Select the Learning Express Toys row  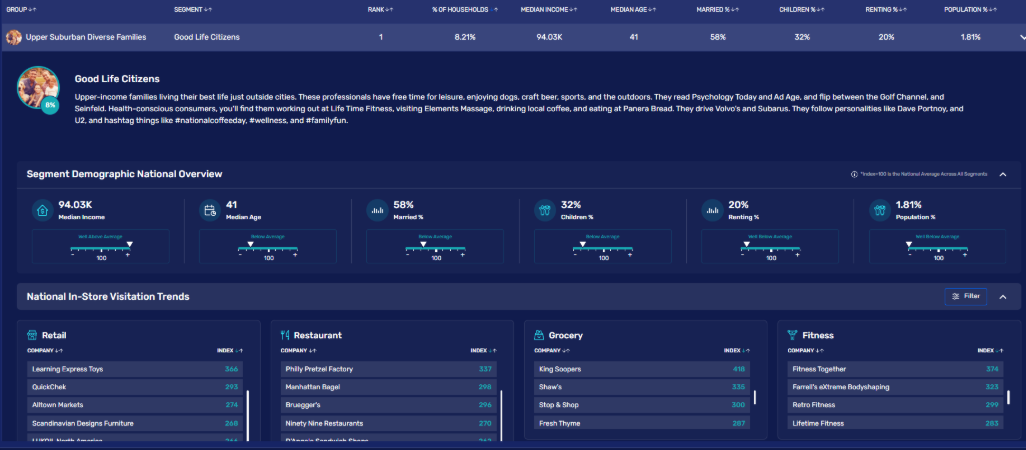135,369
